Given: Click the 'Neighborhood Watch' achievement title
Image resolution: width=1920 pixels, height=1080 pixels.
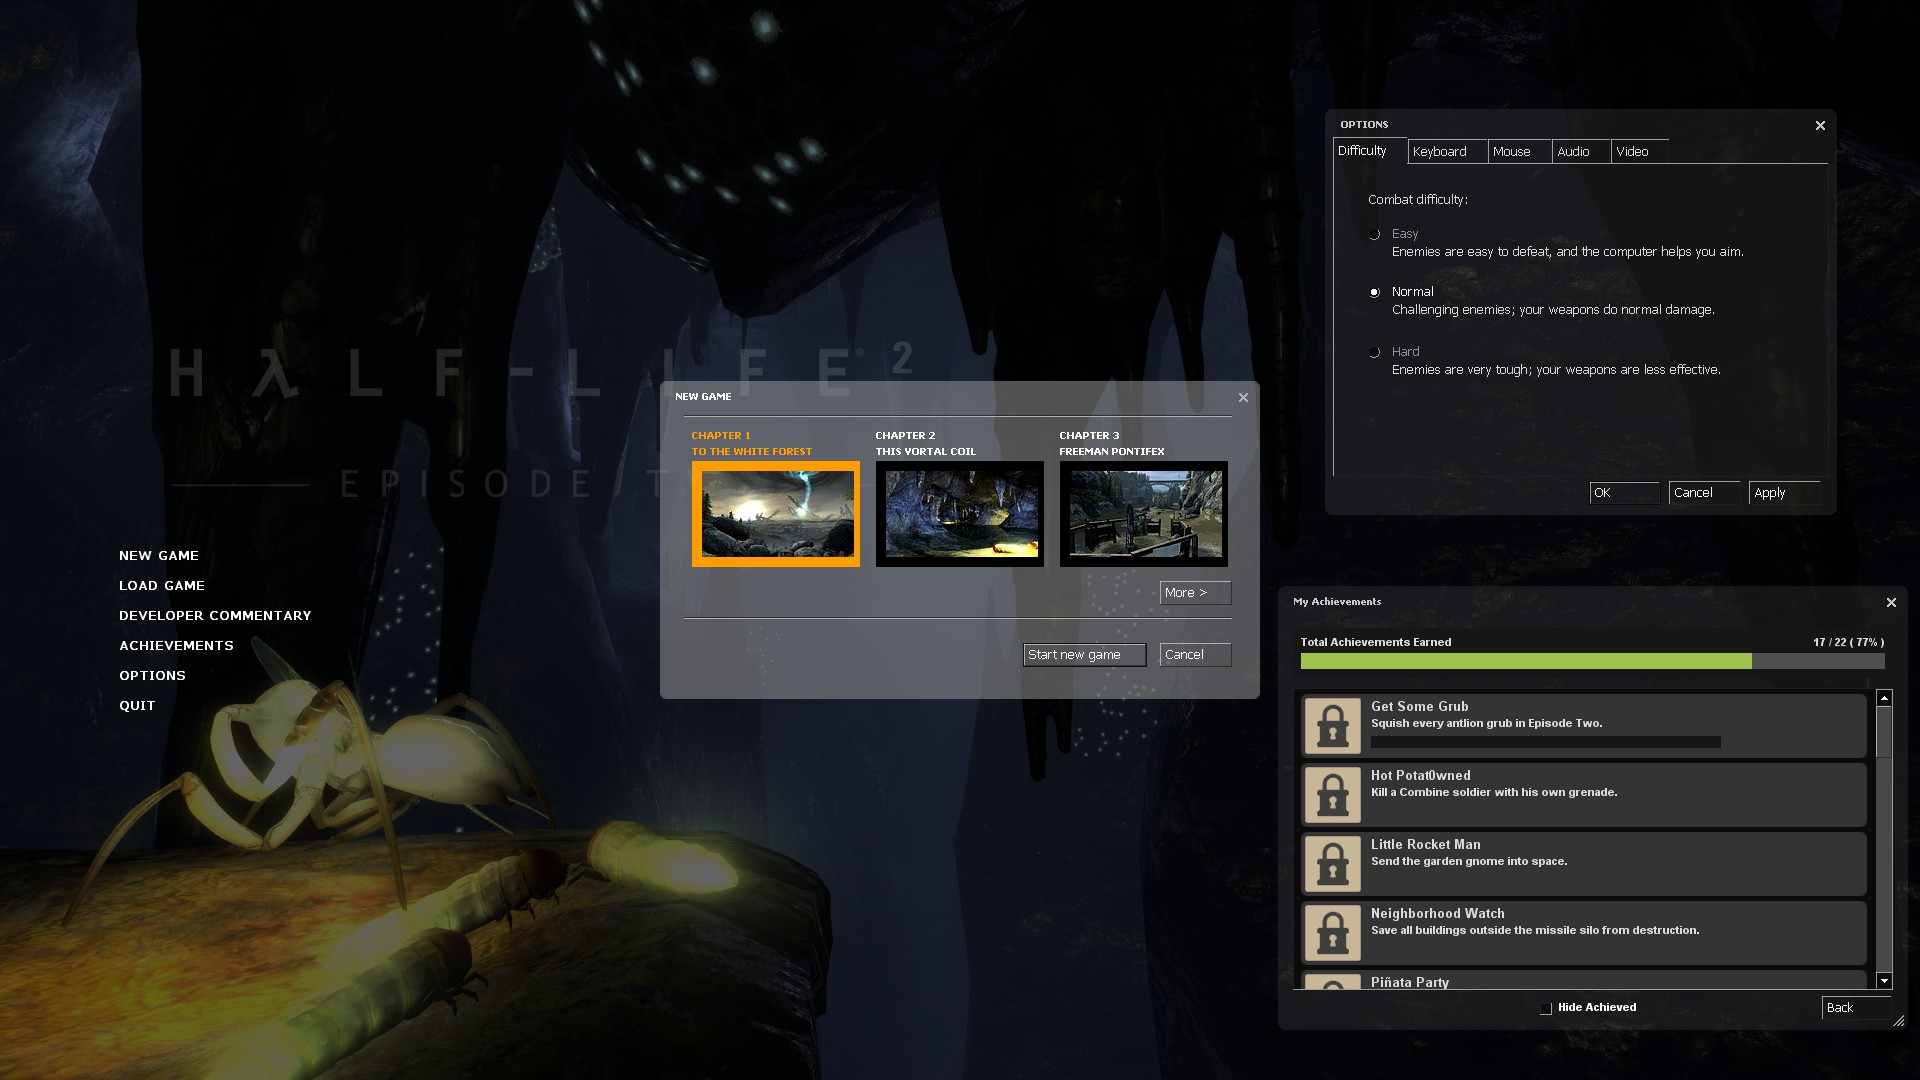Looking at the screenshot, I should (1437, 914).
